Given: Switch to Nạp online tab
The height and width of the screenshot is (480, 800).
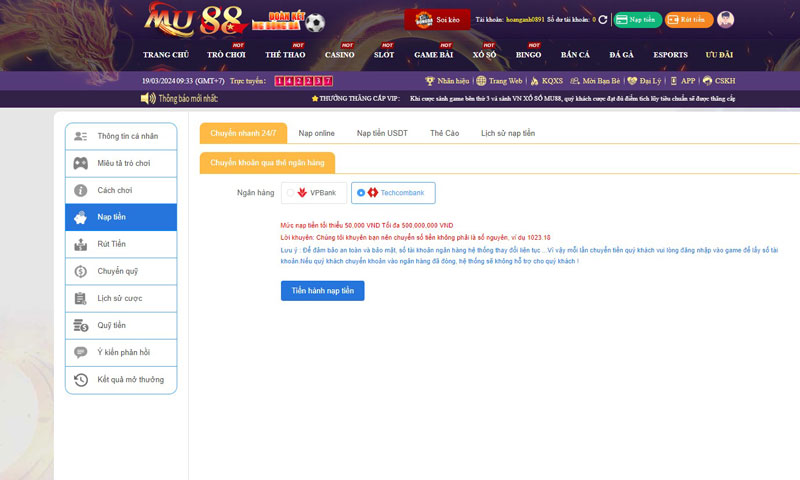Looking at the screenshot, I should pyautogui.click(x=316, y=133).
